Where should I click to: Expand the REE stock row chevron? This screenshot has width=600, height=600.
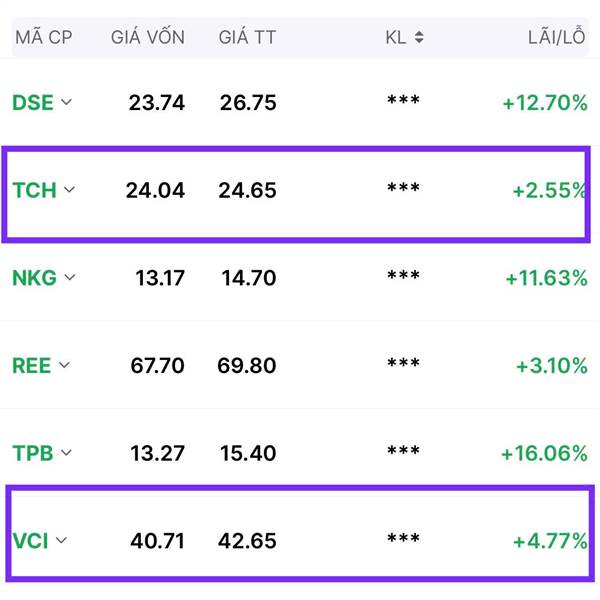[64, 365]
